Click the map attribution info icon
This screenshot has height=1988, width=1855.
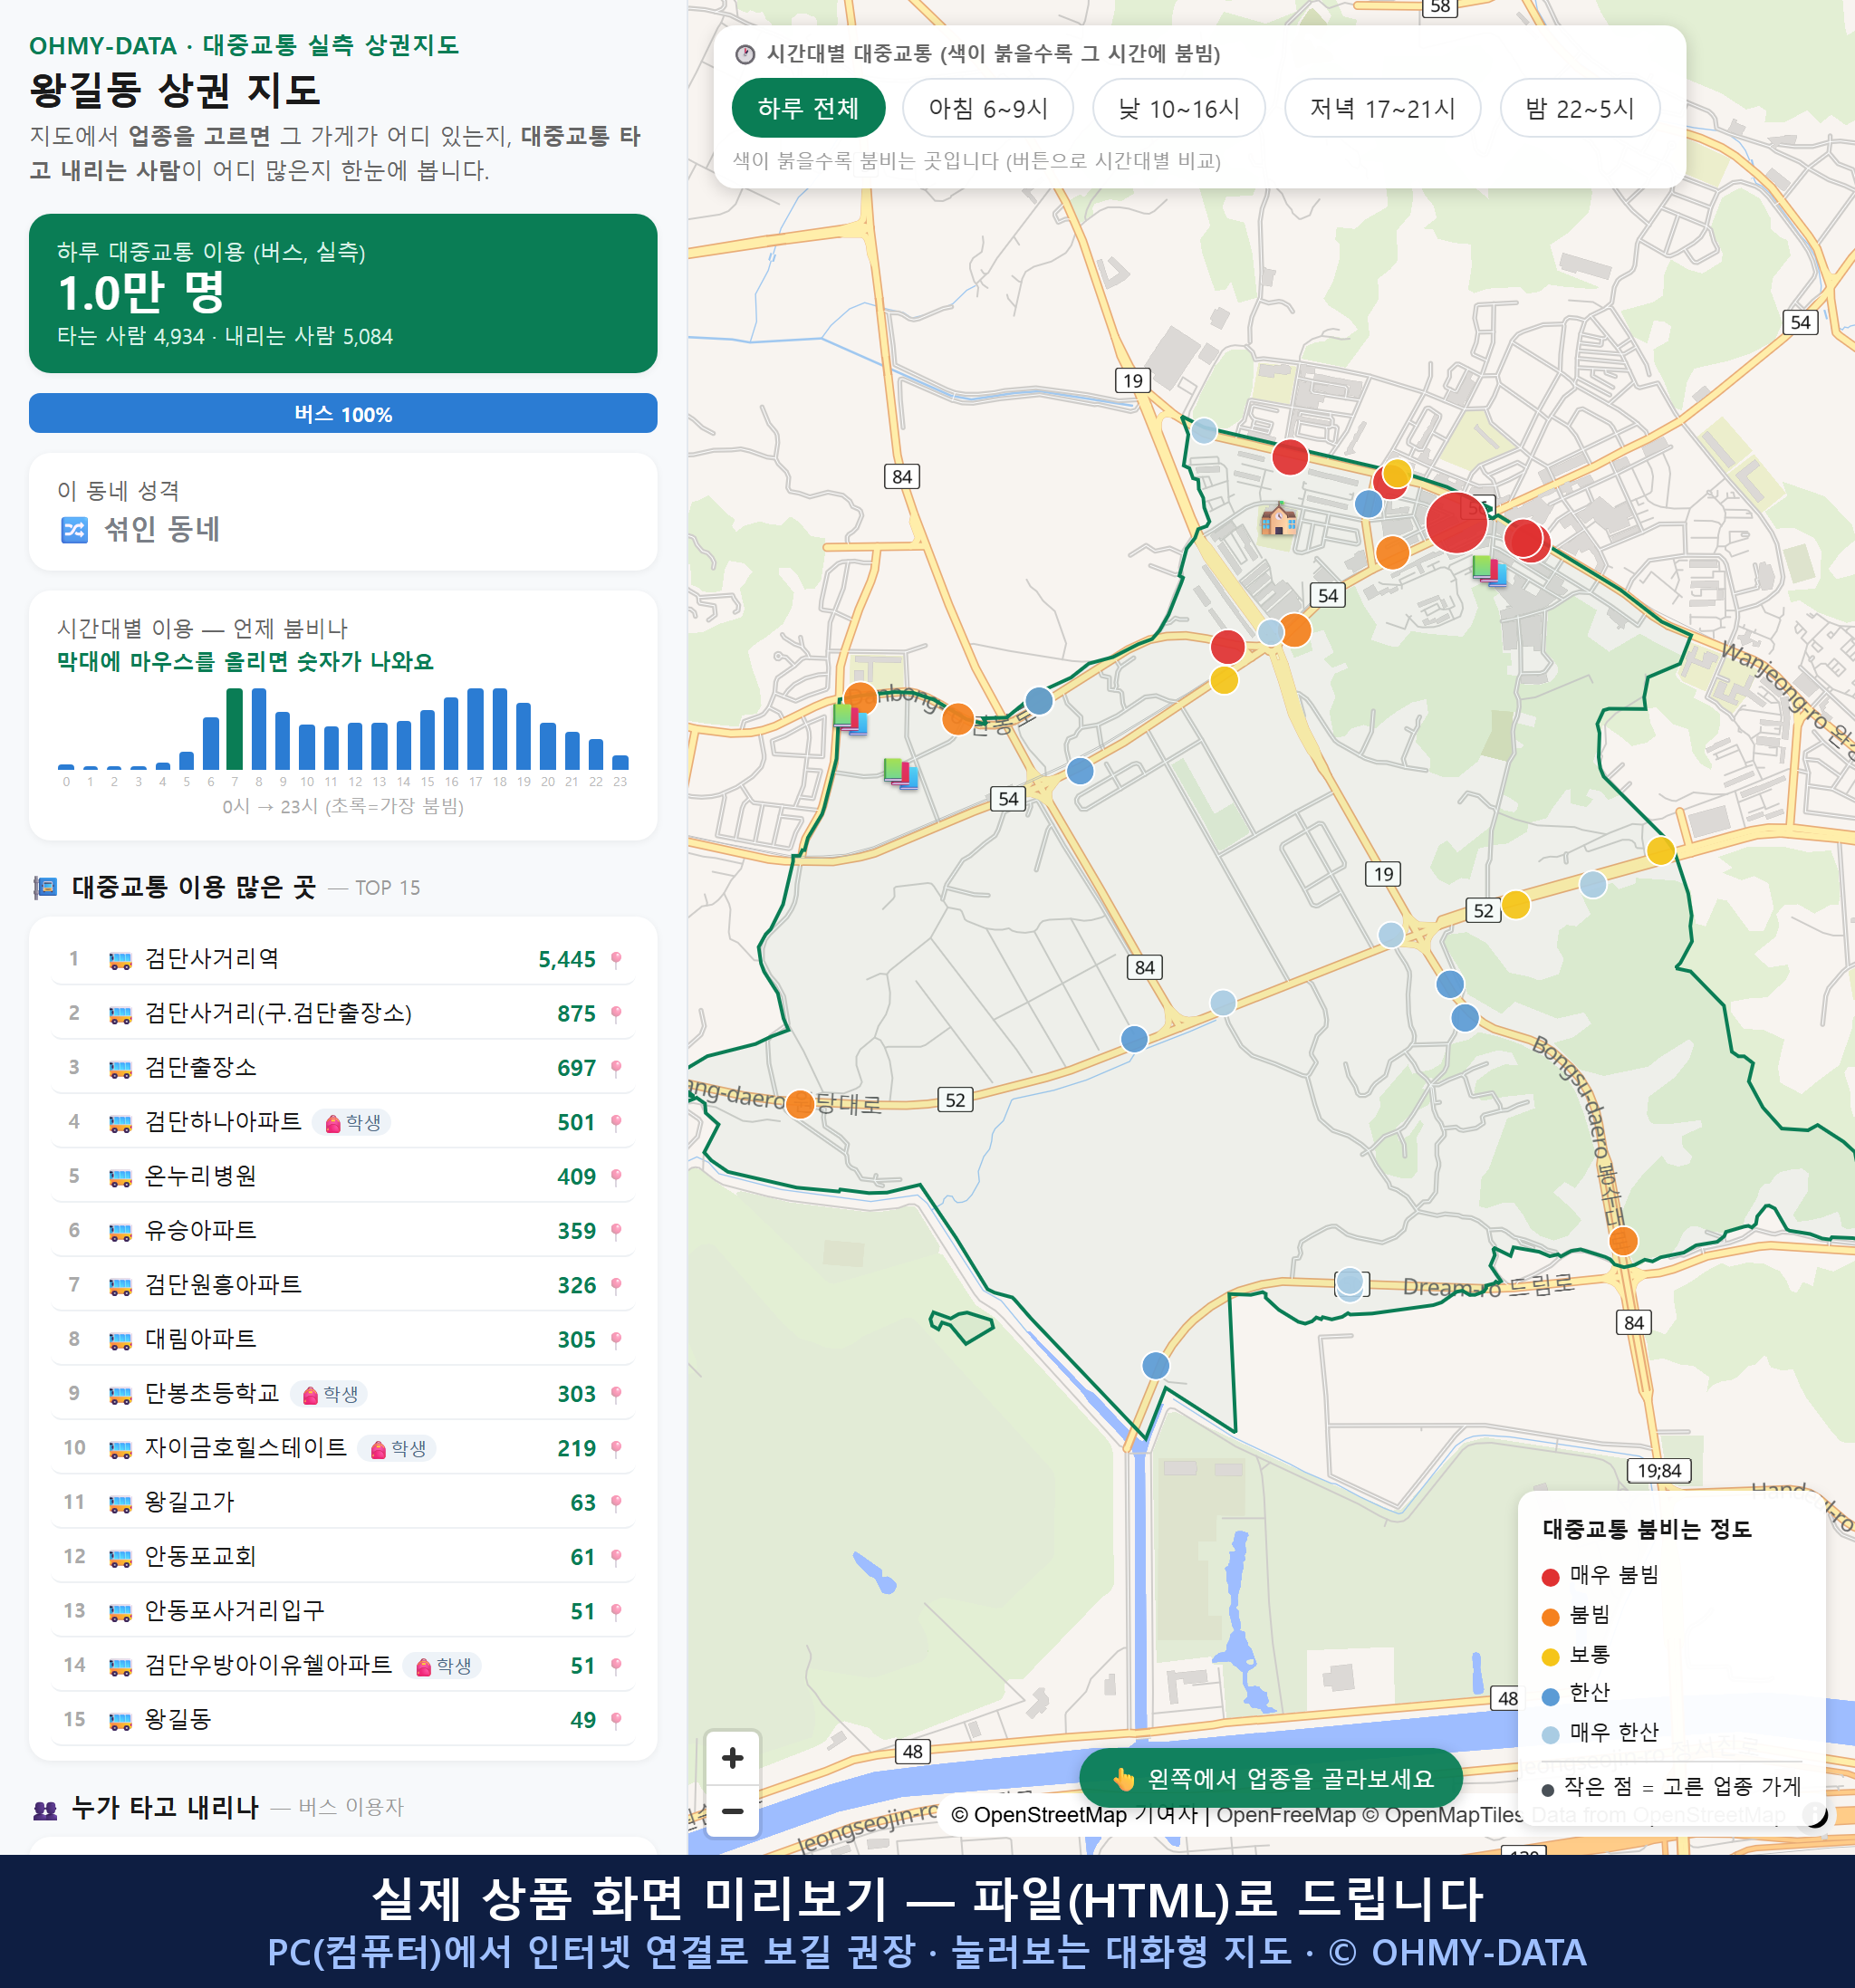click(1814, 1814)
